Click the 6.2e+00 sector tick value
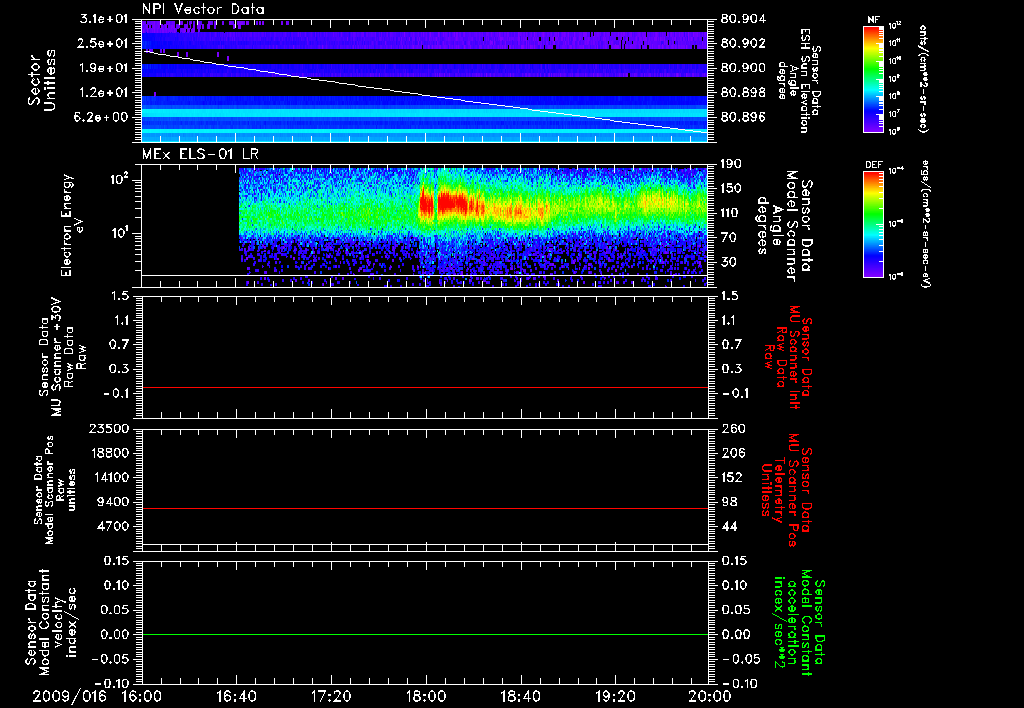The image size is (1024, 708). (103, 117)
